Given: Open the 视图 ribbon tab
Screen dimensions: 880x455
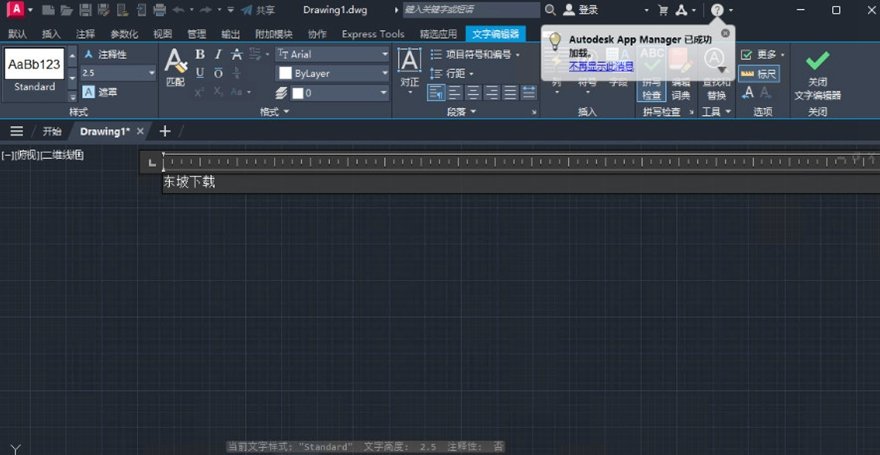Looking at the screenshot, I should tap(163, 34).
